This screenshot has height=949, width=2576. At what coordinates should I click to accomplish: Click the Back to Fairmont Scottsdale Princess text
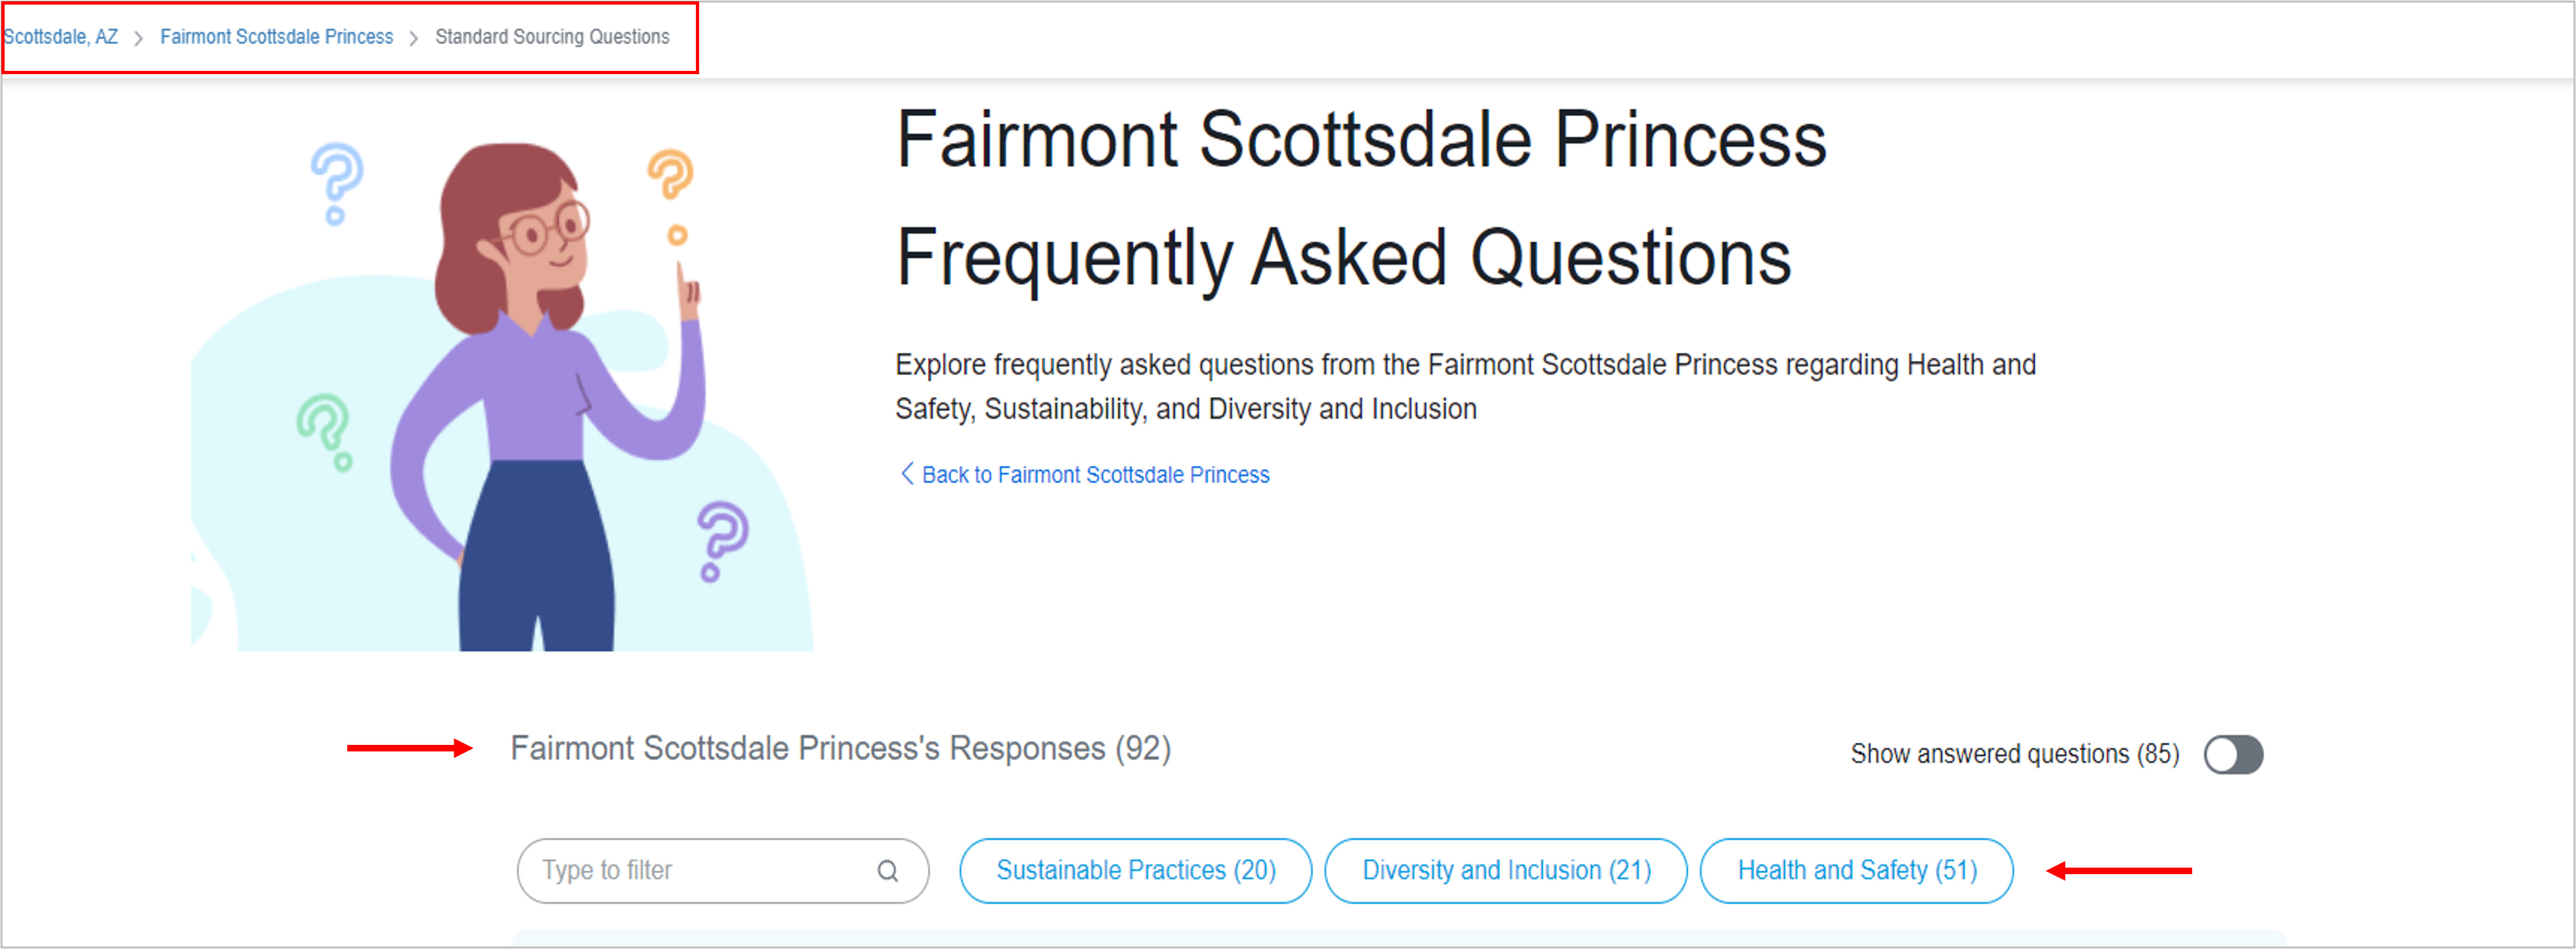coord(1095,475)
